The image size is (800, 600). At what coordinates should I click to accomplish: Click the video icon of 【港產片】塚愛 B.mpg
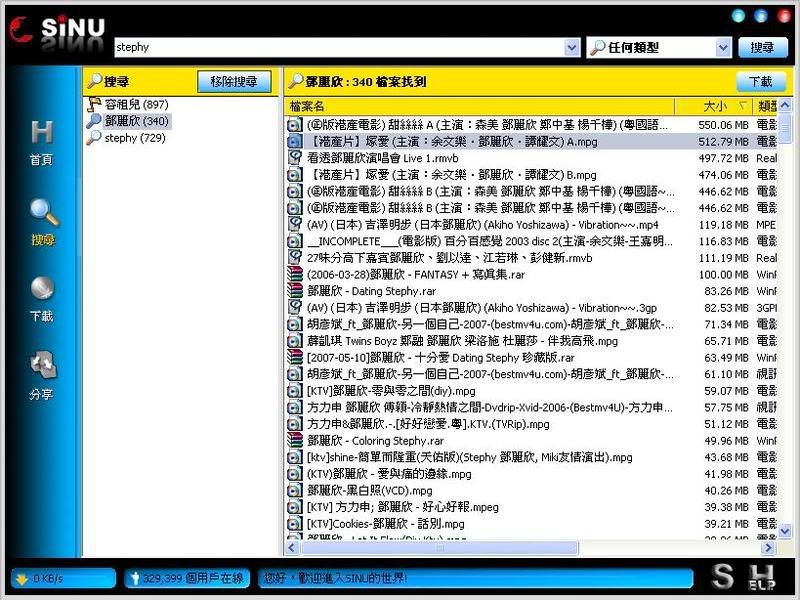294,174
